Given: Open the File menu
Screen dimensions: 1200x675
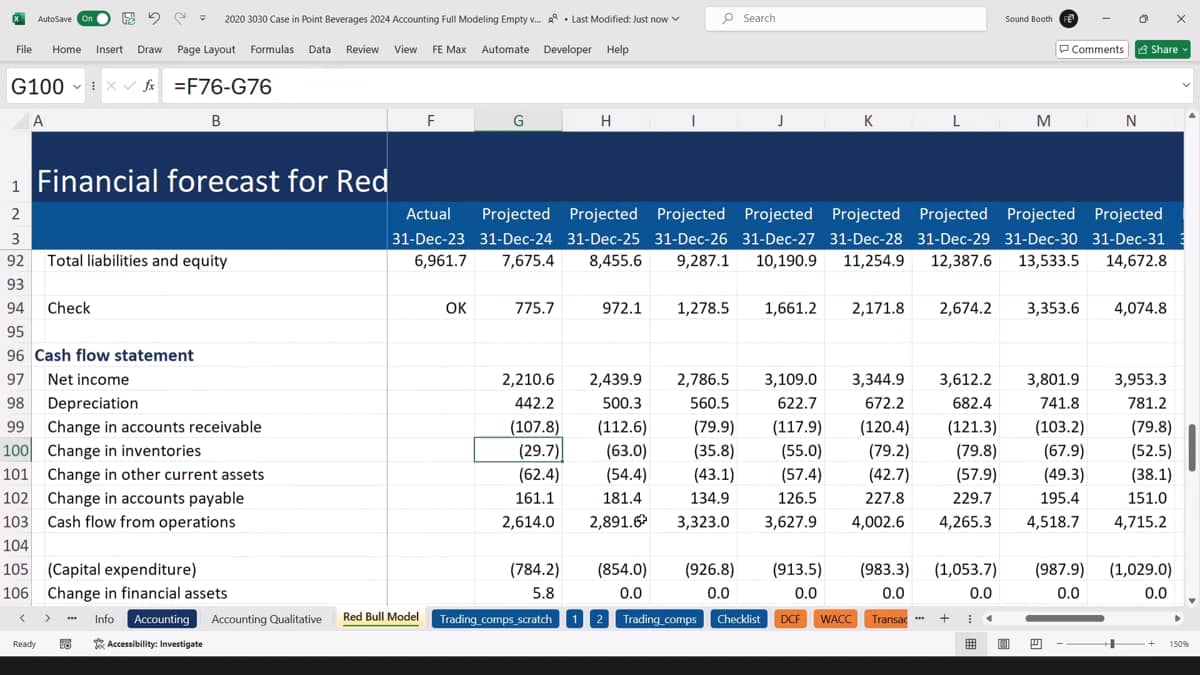Looking at the screenshot, I should (x=24, y=49).
